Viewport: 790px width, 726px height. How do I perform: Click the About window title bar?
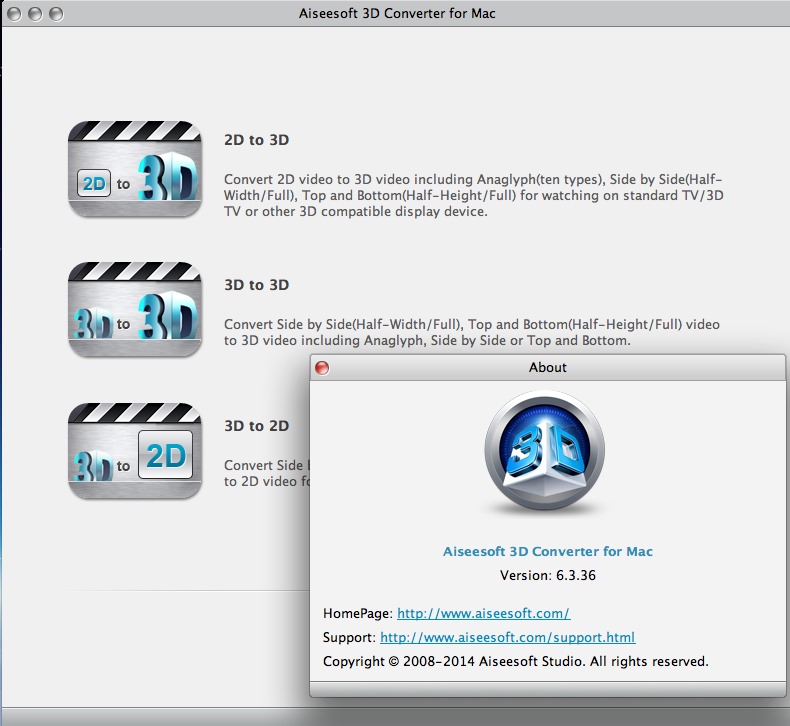coord(548,368)
